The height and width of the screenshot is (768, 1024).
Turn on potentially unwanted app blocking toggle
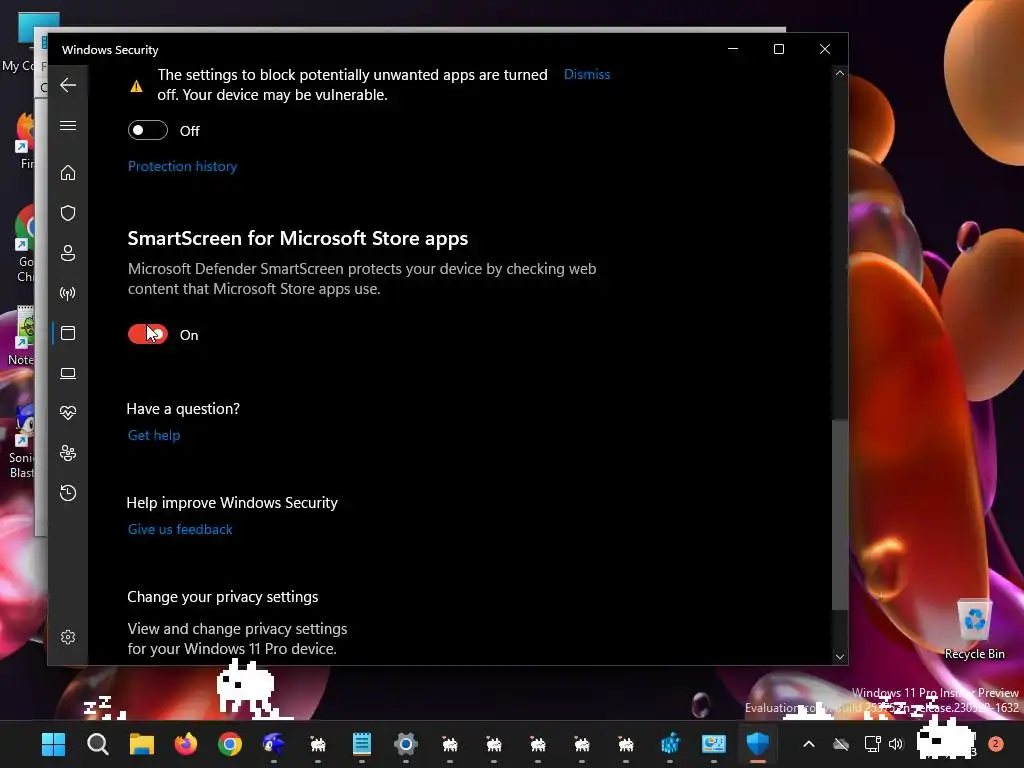(148, 131)
